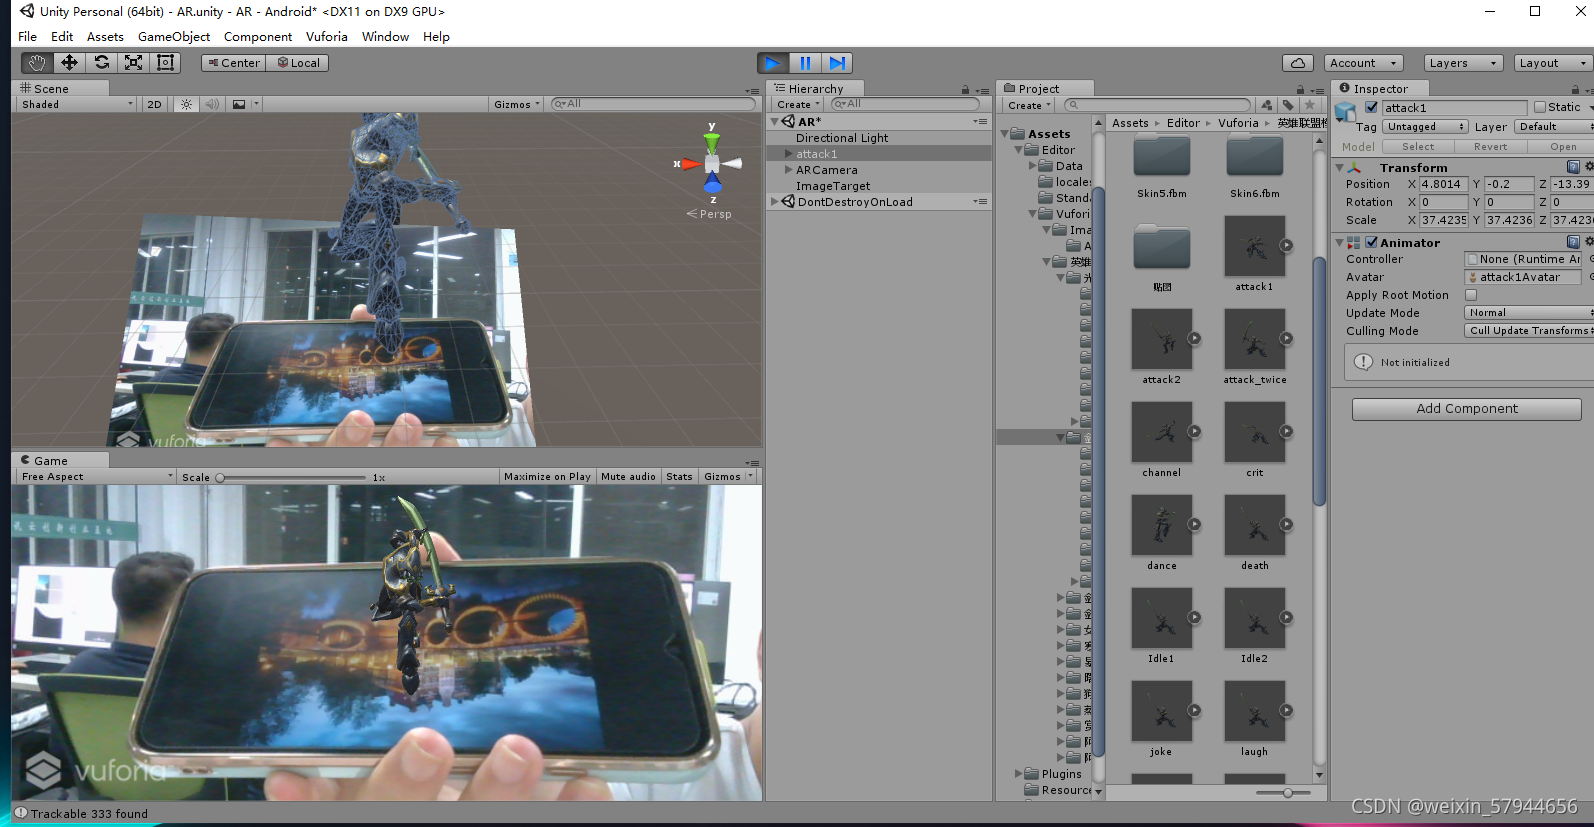Open the Vuforia menu

point(327,36)
